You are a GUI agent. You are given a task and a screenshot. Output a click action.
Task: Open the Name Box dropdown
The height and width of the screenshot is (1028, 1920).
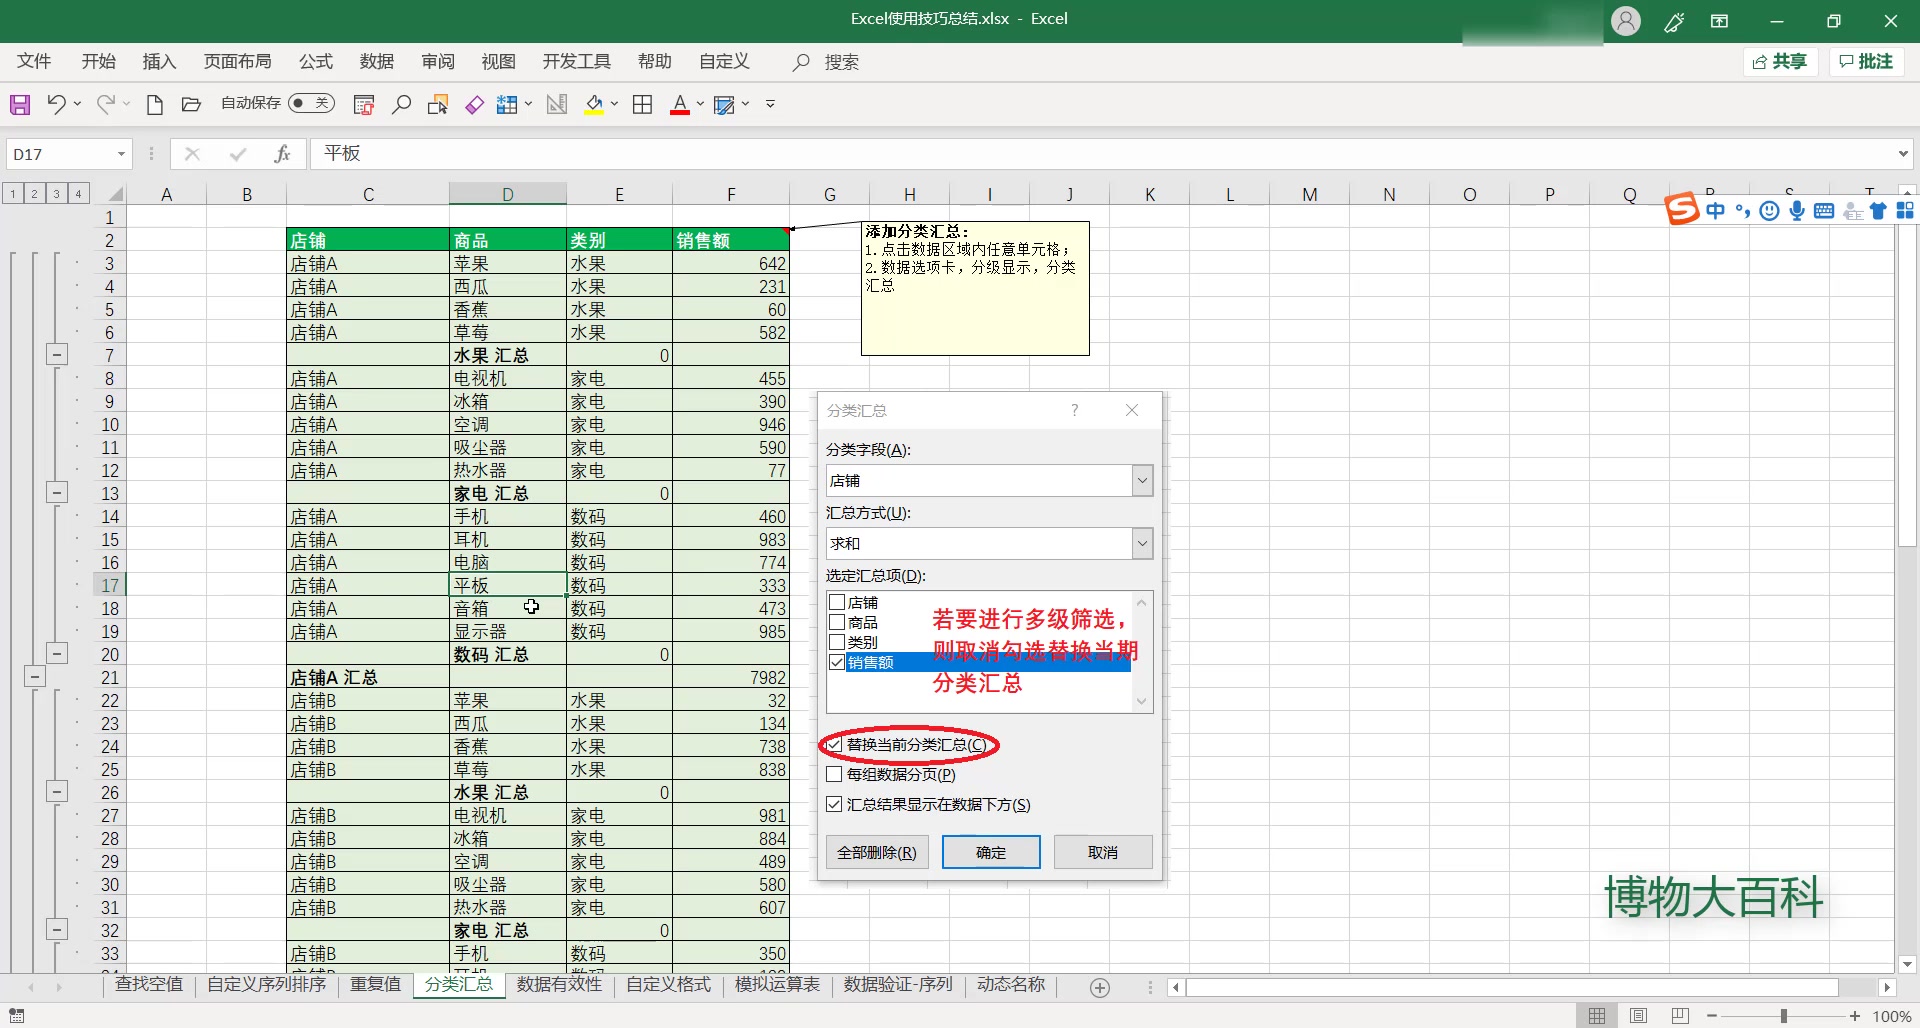pos(121,154)
